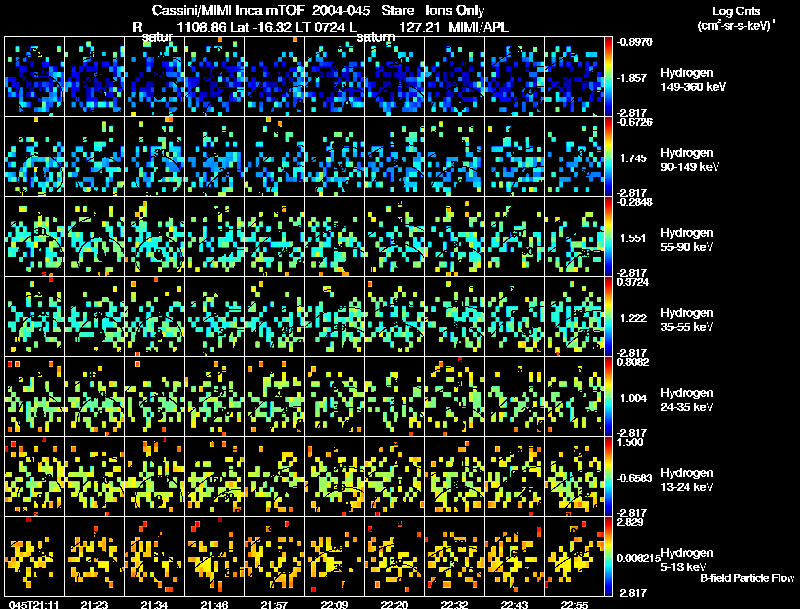This screenshot has height=609, width=800.
Task: Click the Hydrogen 149-360 keV row label
Action: 693,80
